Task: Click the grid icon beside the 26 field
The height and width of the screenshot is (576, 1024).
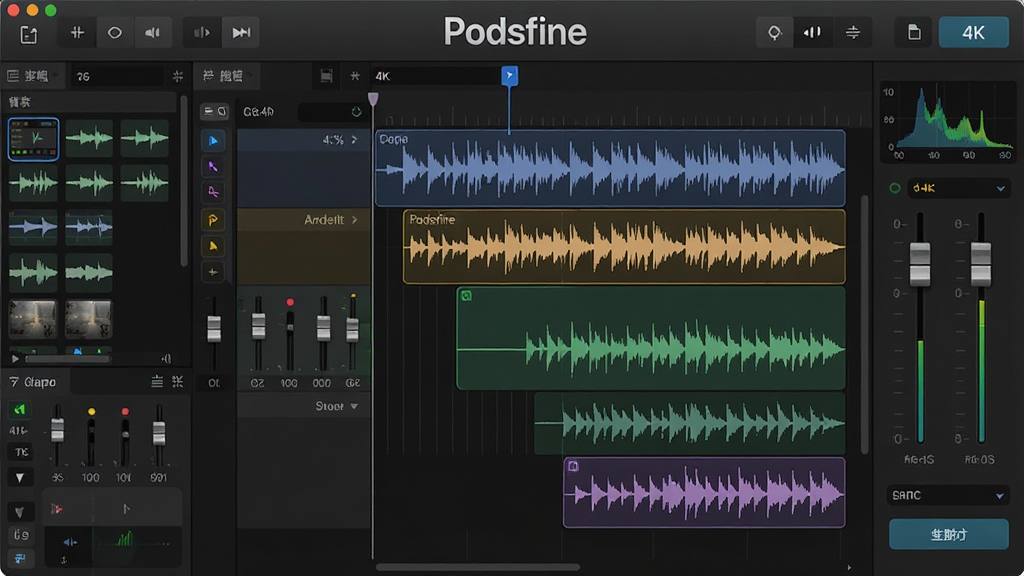Action: (x=178, y=76)
